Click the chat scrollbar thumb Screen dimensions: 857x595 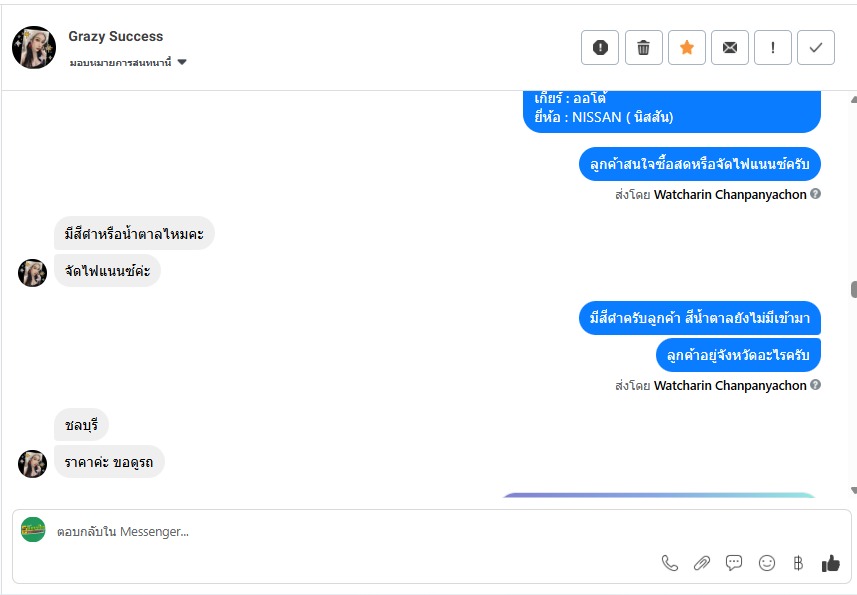[x=853, y=290]
